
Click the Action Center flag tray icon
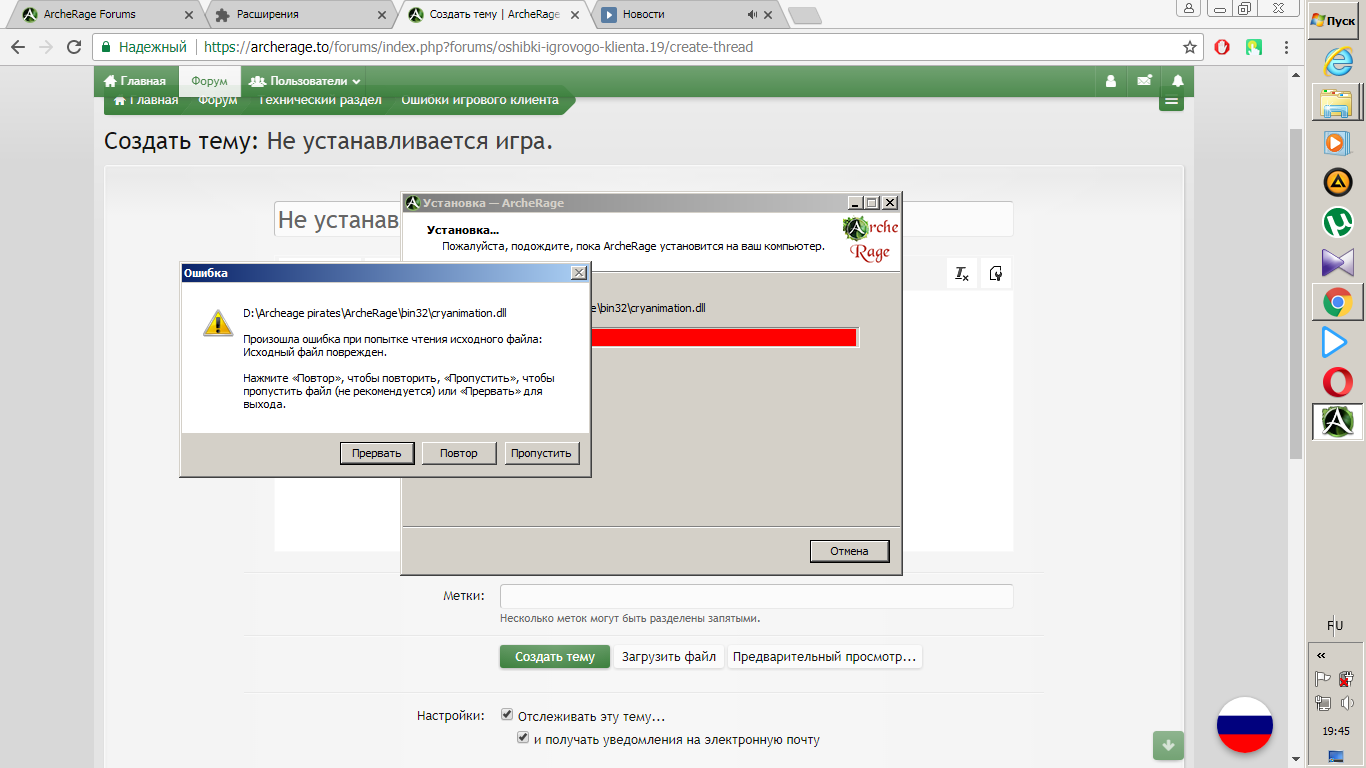click(x=1322, y=679)
